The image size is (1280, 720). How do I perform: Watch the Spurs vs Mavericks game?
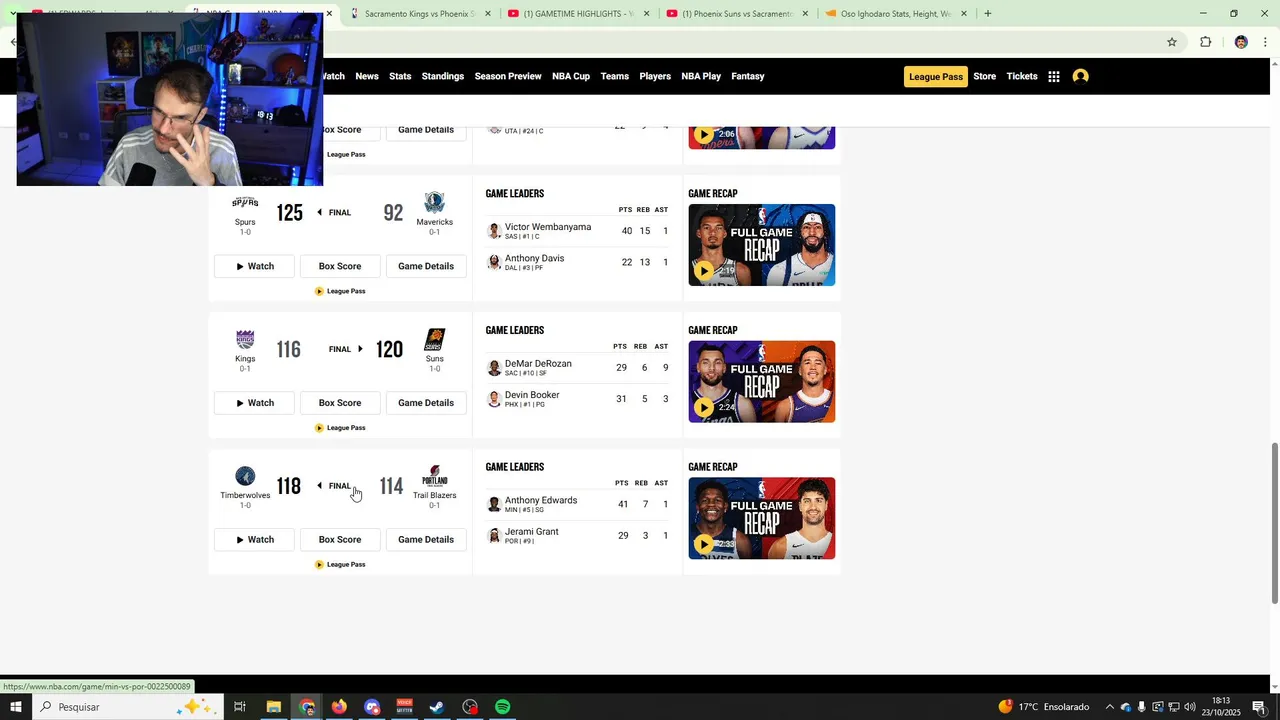coord(254,266)
